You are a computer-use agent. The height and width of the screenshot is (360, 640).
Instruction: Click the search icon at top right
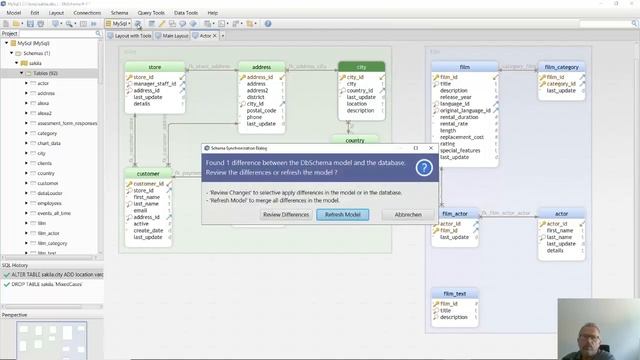point(634,24)
